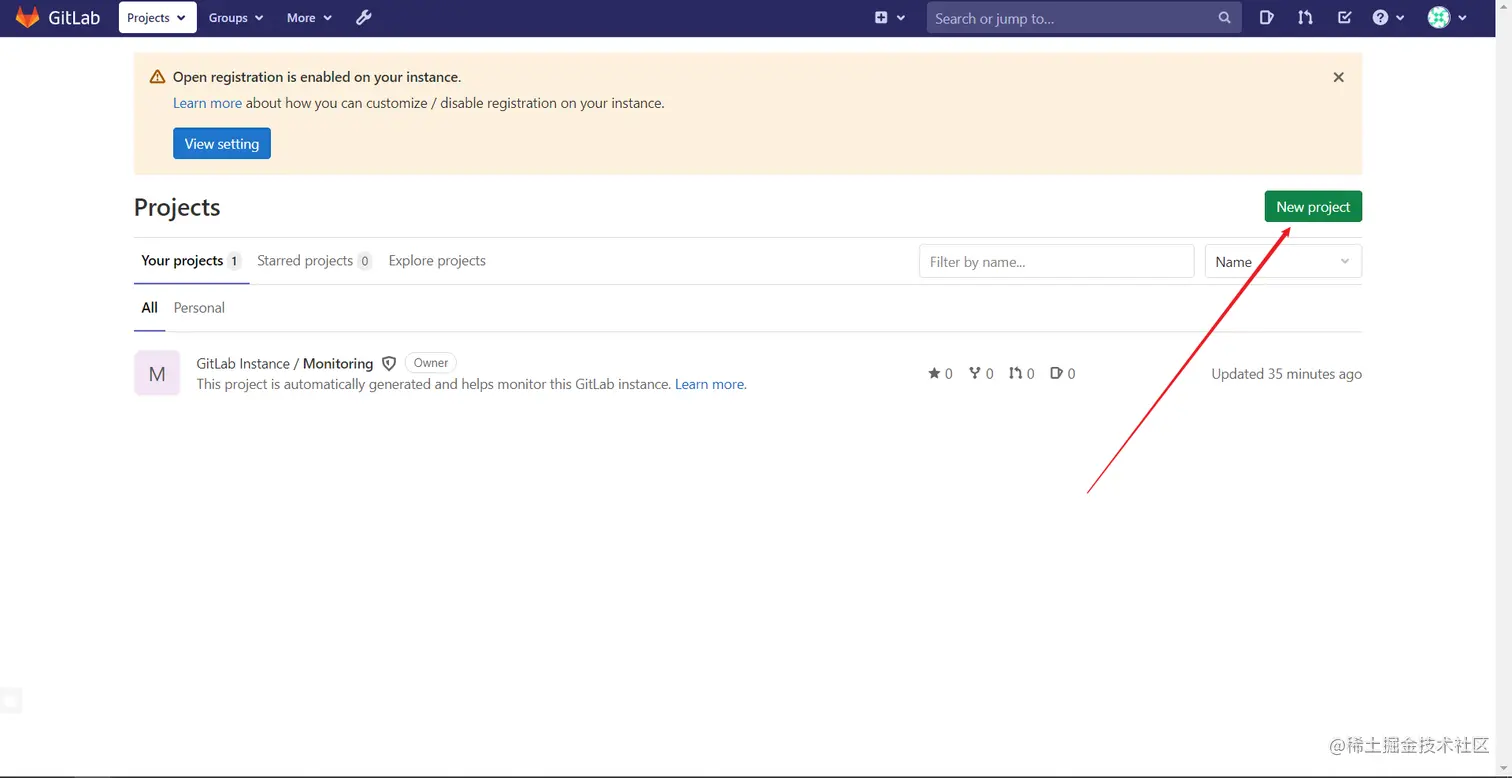Click the Monitoring project M avatar
Image resolution: width=1512 pixels, height=778 pixels.
click(157, 373)
